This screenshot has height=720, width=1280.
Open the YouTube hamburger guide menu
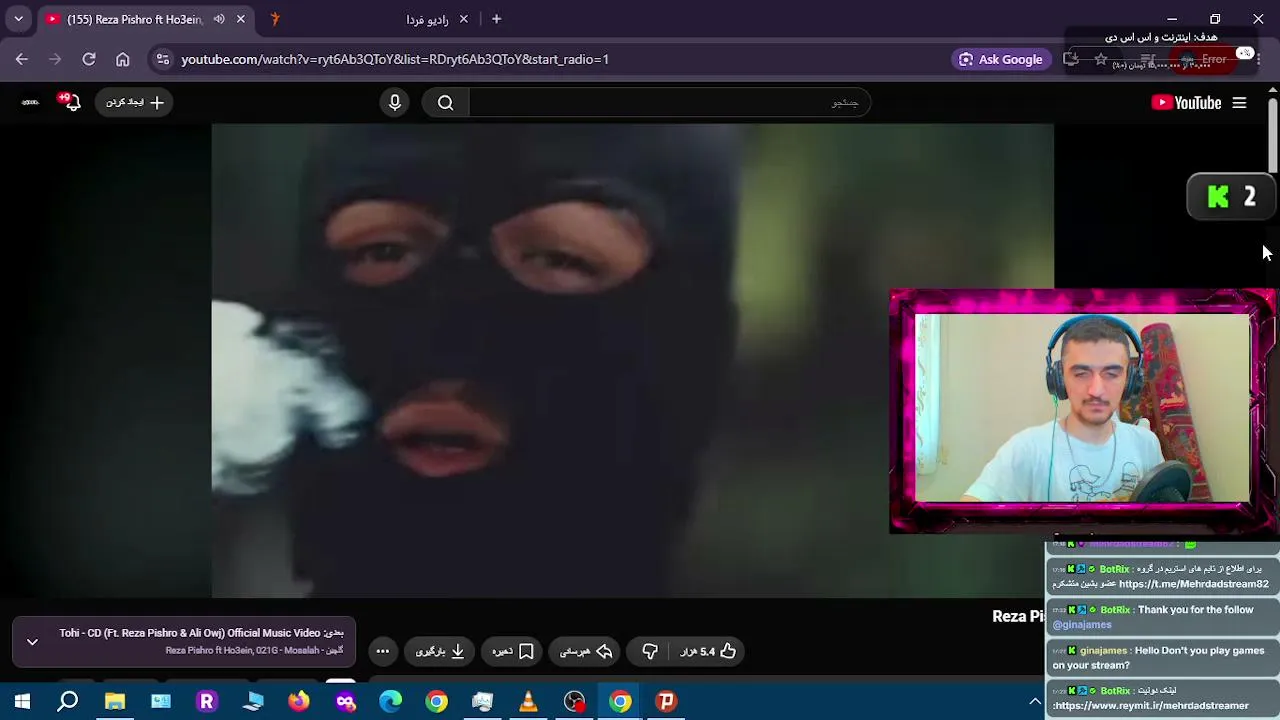tap(1239, 102)
